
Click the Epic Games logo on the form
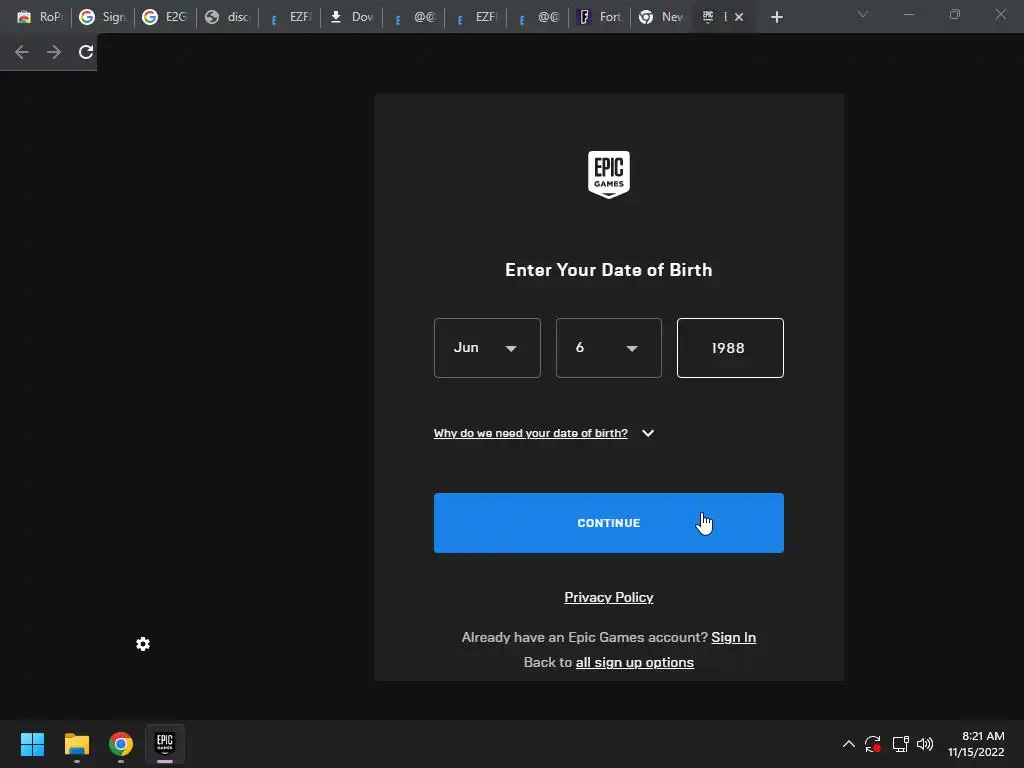[609, 174]
